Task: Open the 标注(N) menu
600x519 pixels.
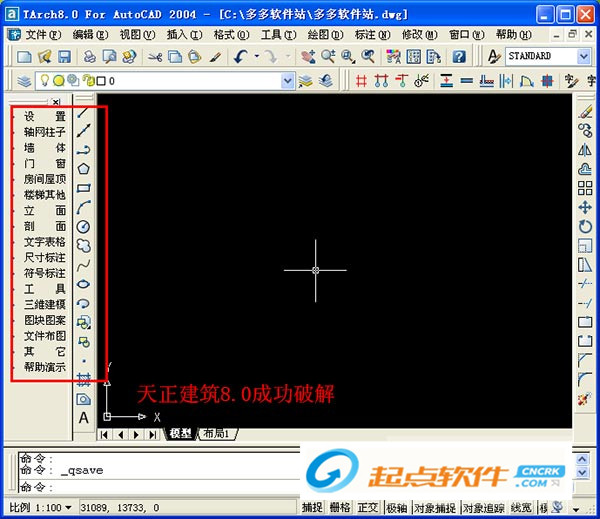Action: coord(372,35)
